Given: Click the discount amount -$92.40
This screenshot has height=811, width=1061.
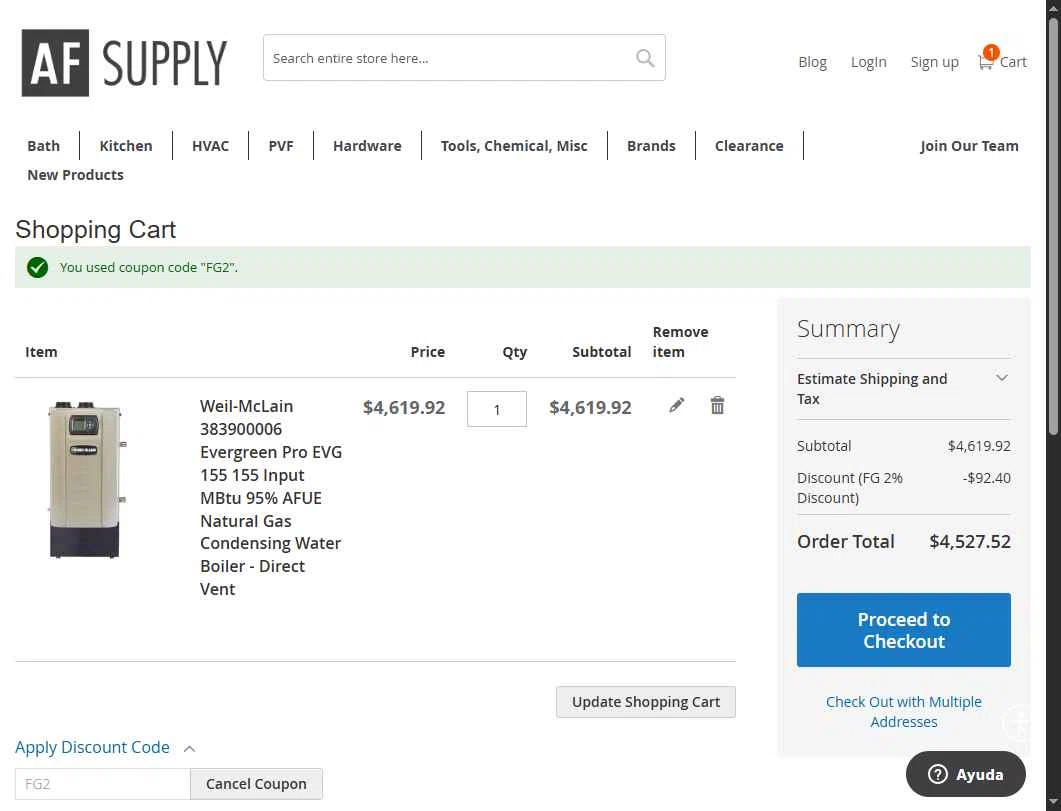Looking at the screenshot, I should (987, 478).
